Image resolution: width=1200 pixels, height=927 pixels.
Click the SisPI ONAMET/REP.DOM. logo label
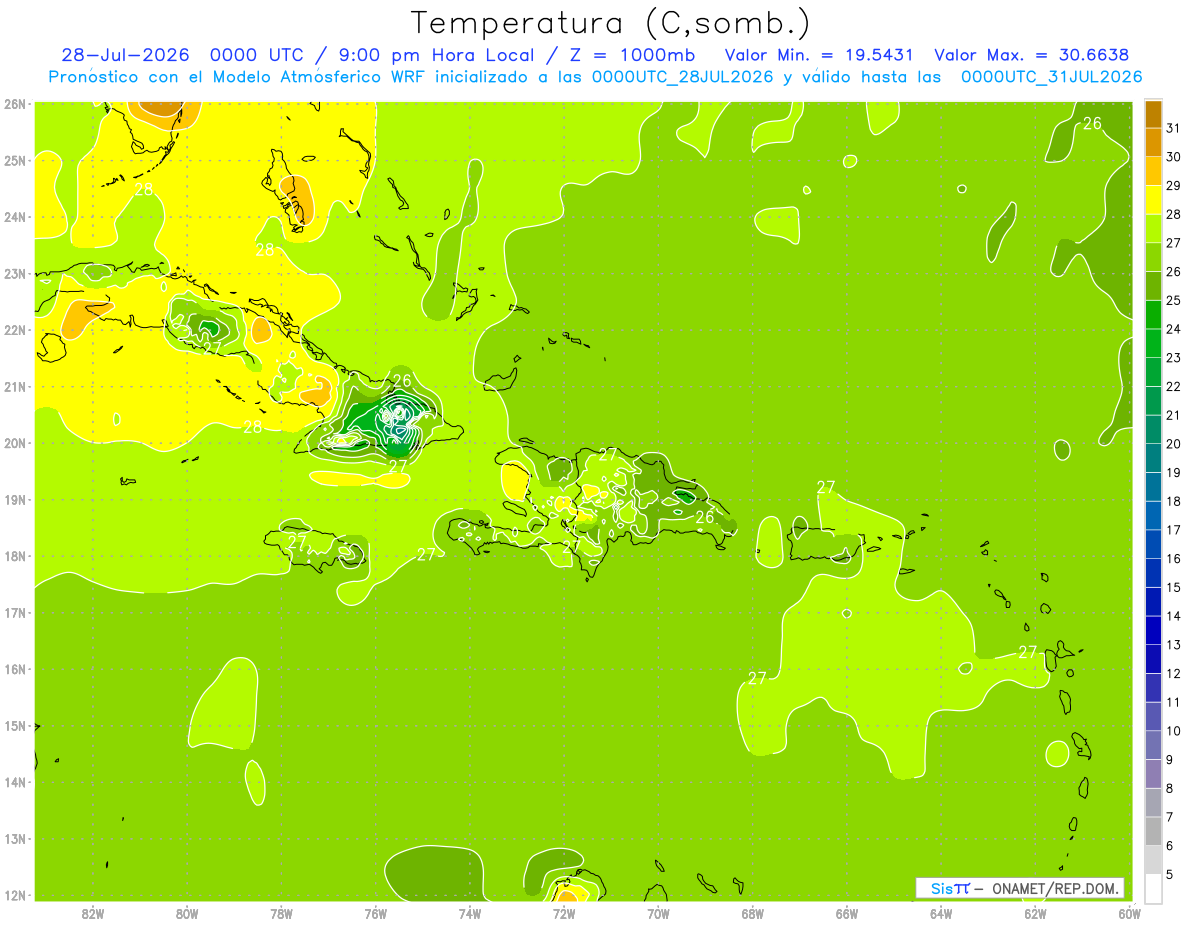[1020, 888]
